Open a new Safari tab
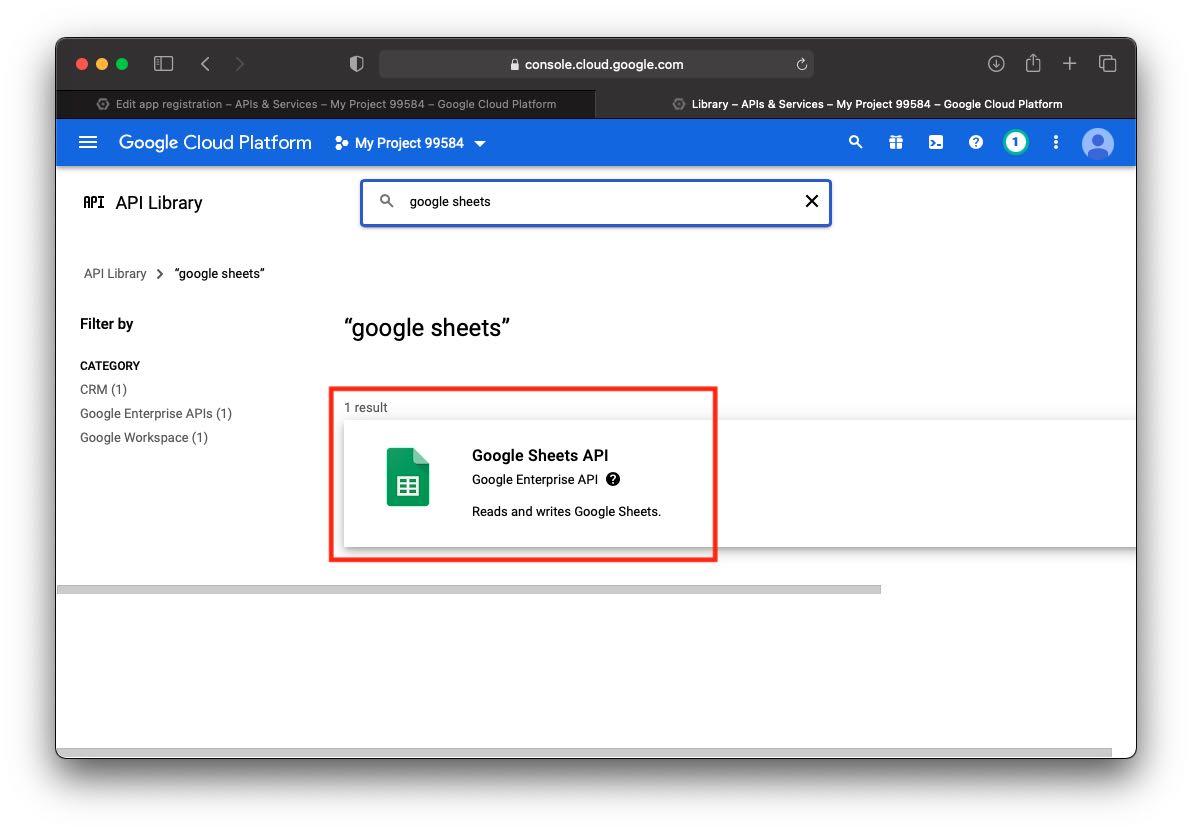This screenshot has height=832, width=1192. click(x=1069, y=64)
